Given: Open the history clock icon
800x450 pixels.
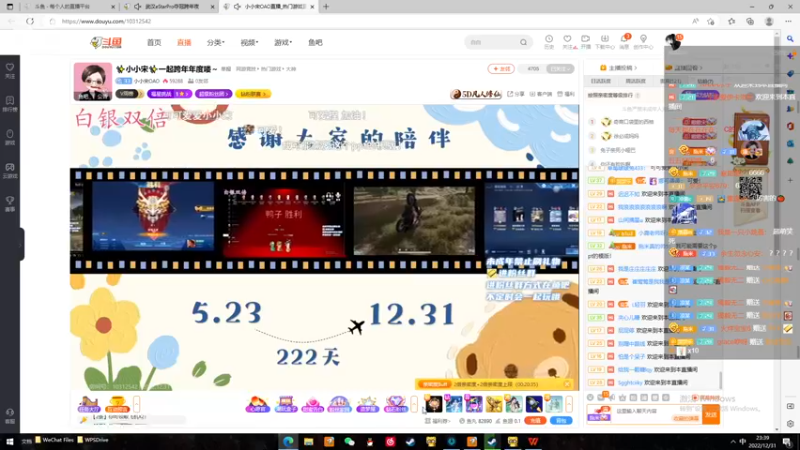Looking at the screenshot, I should click(x=549, y=41).
